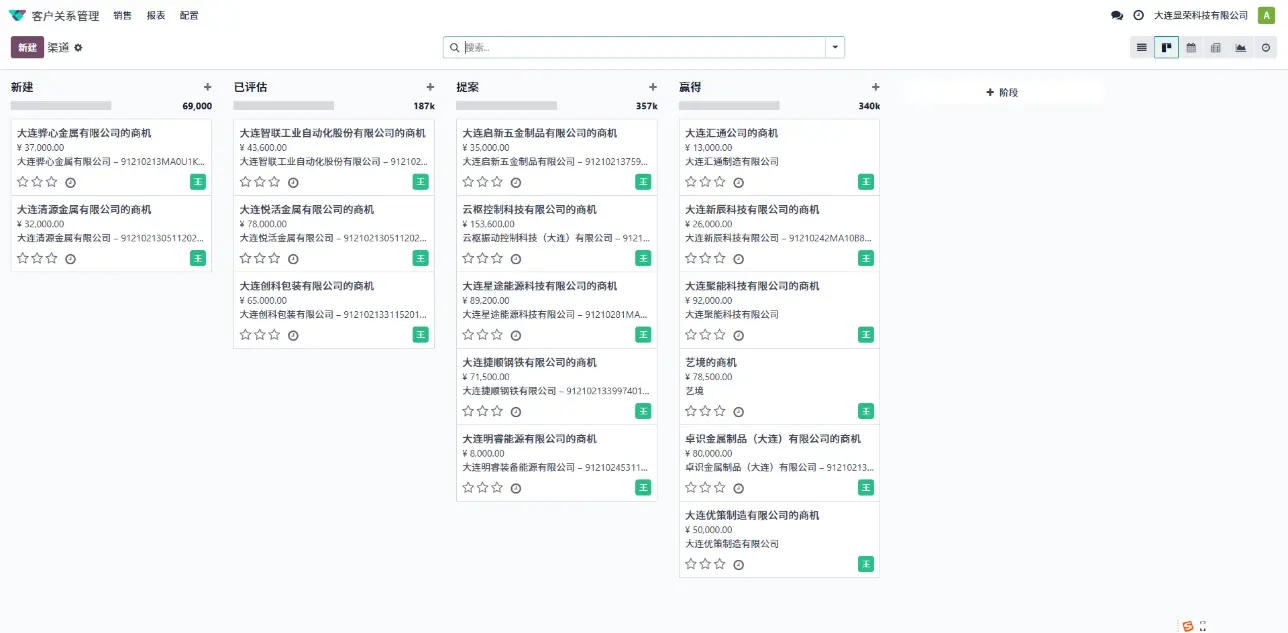Open the user avatar menu
This screenshot has height=633, width=1288.
(1266, 16)
